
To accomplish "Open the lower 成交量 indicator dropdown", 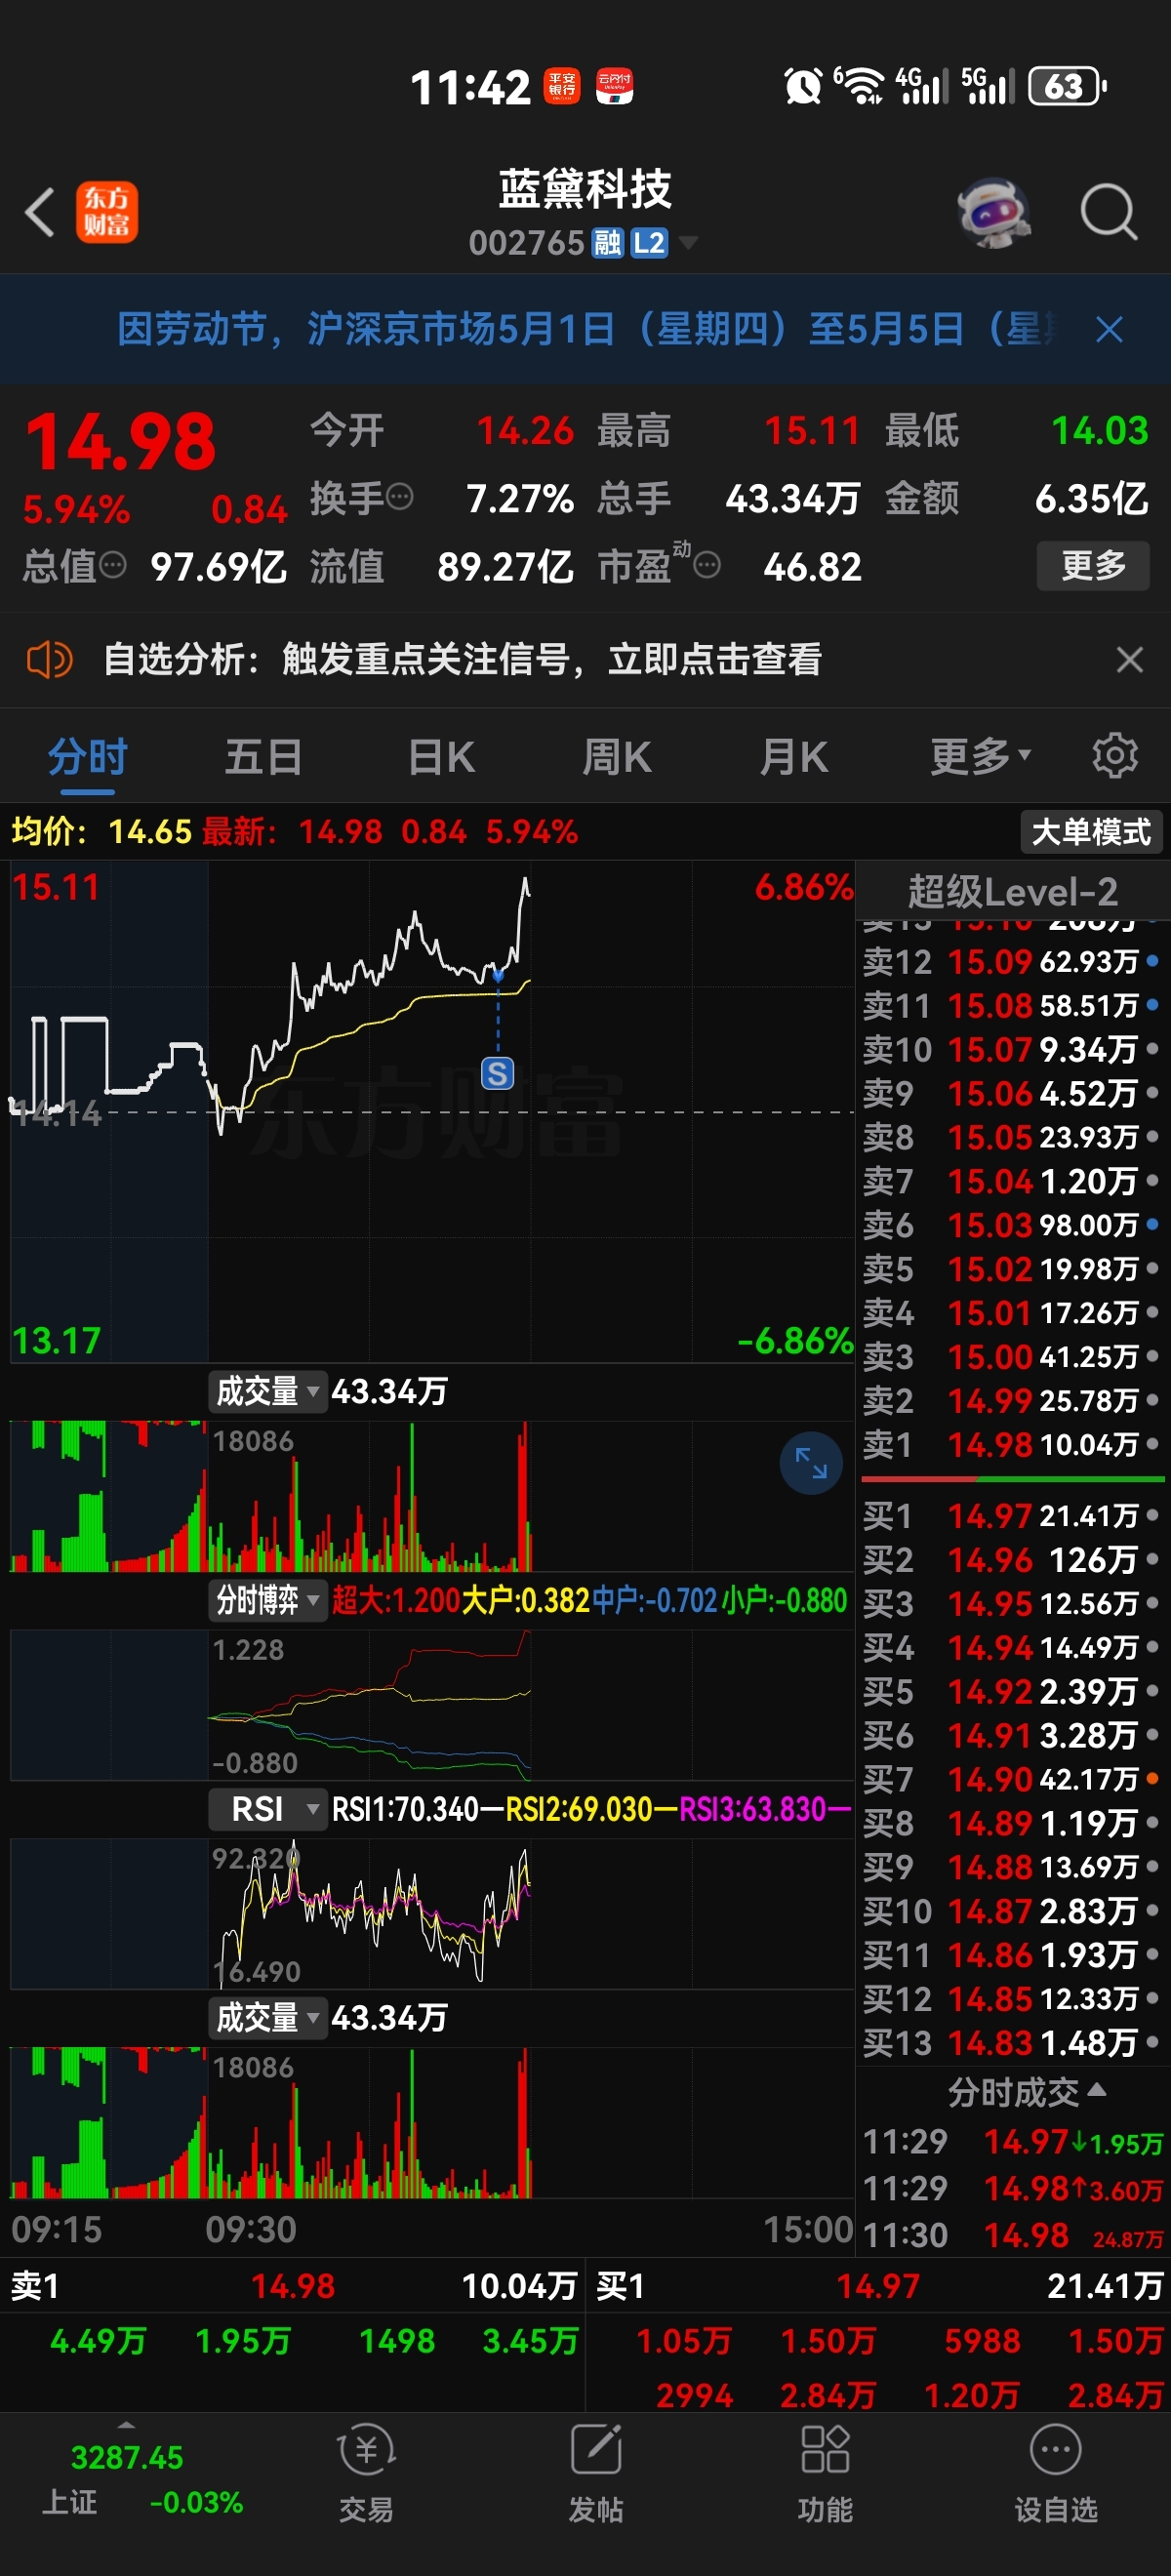I will 268,2017.
